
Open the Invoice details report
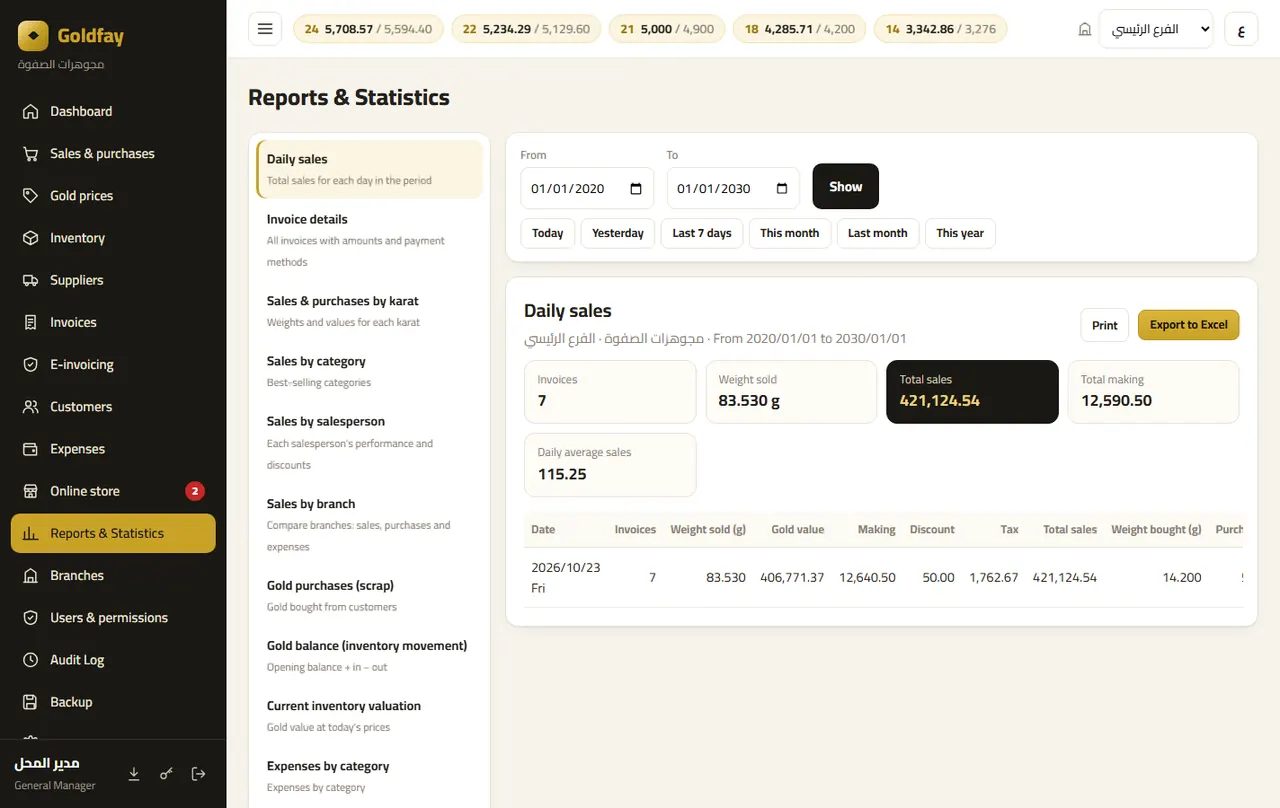click(x=369, y=240)
